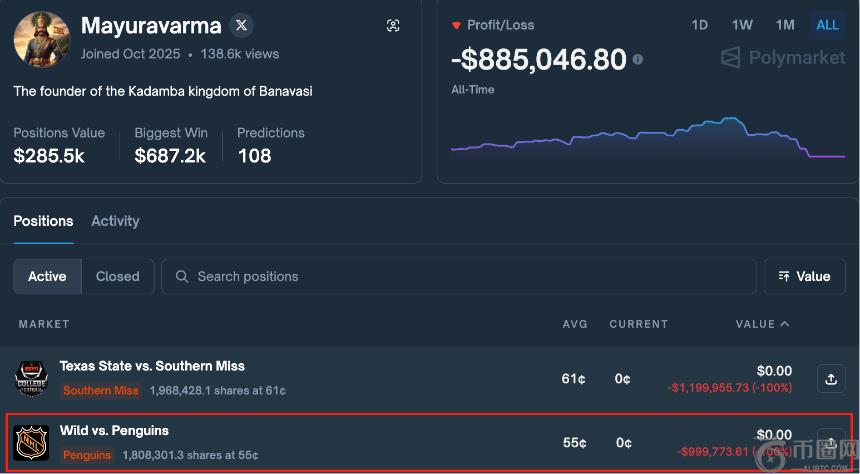The width and height of the screenshot is (860, 474).
Task: Open the Texas State vs. Southern Miss market
Action: [x=152, y=366]
